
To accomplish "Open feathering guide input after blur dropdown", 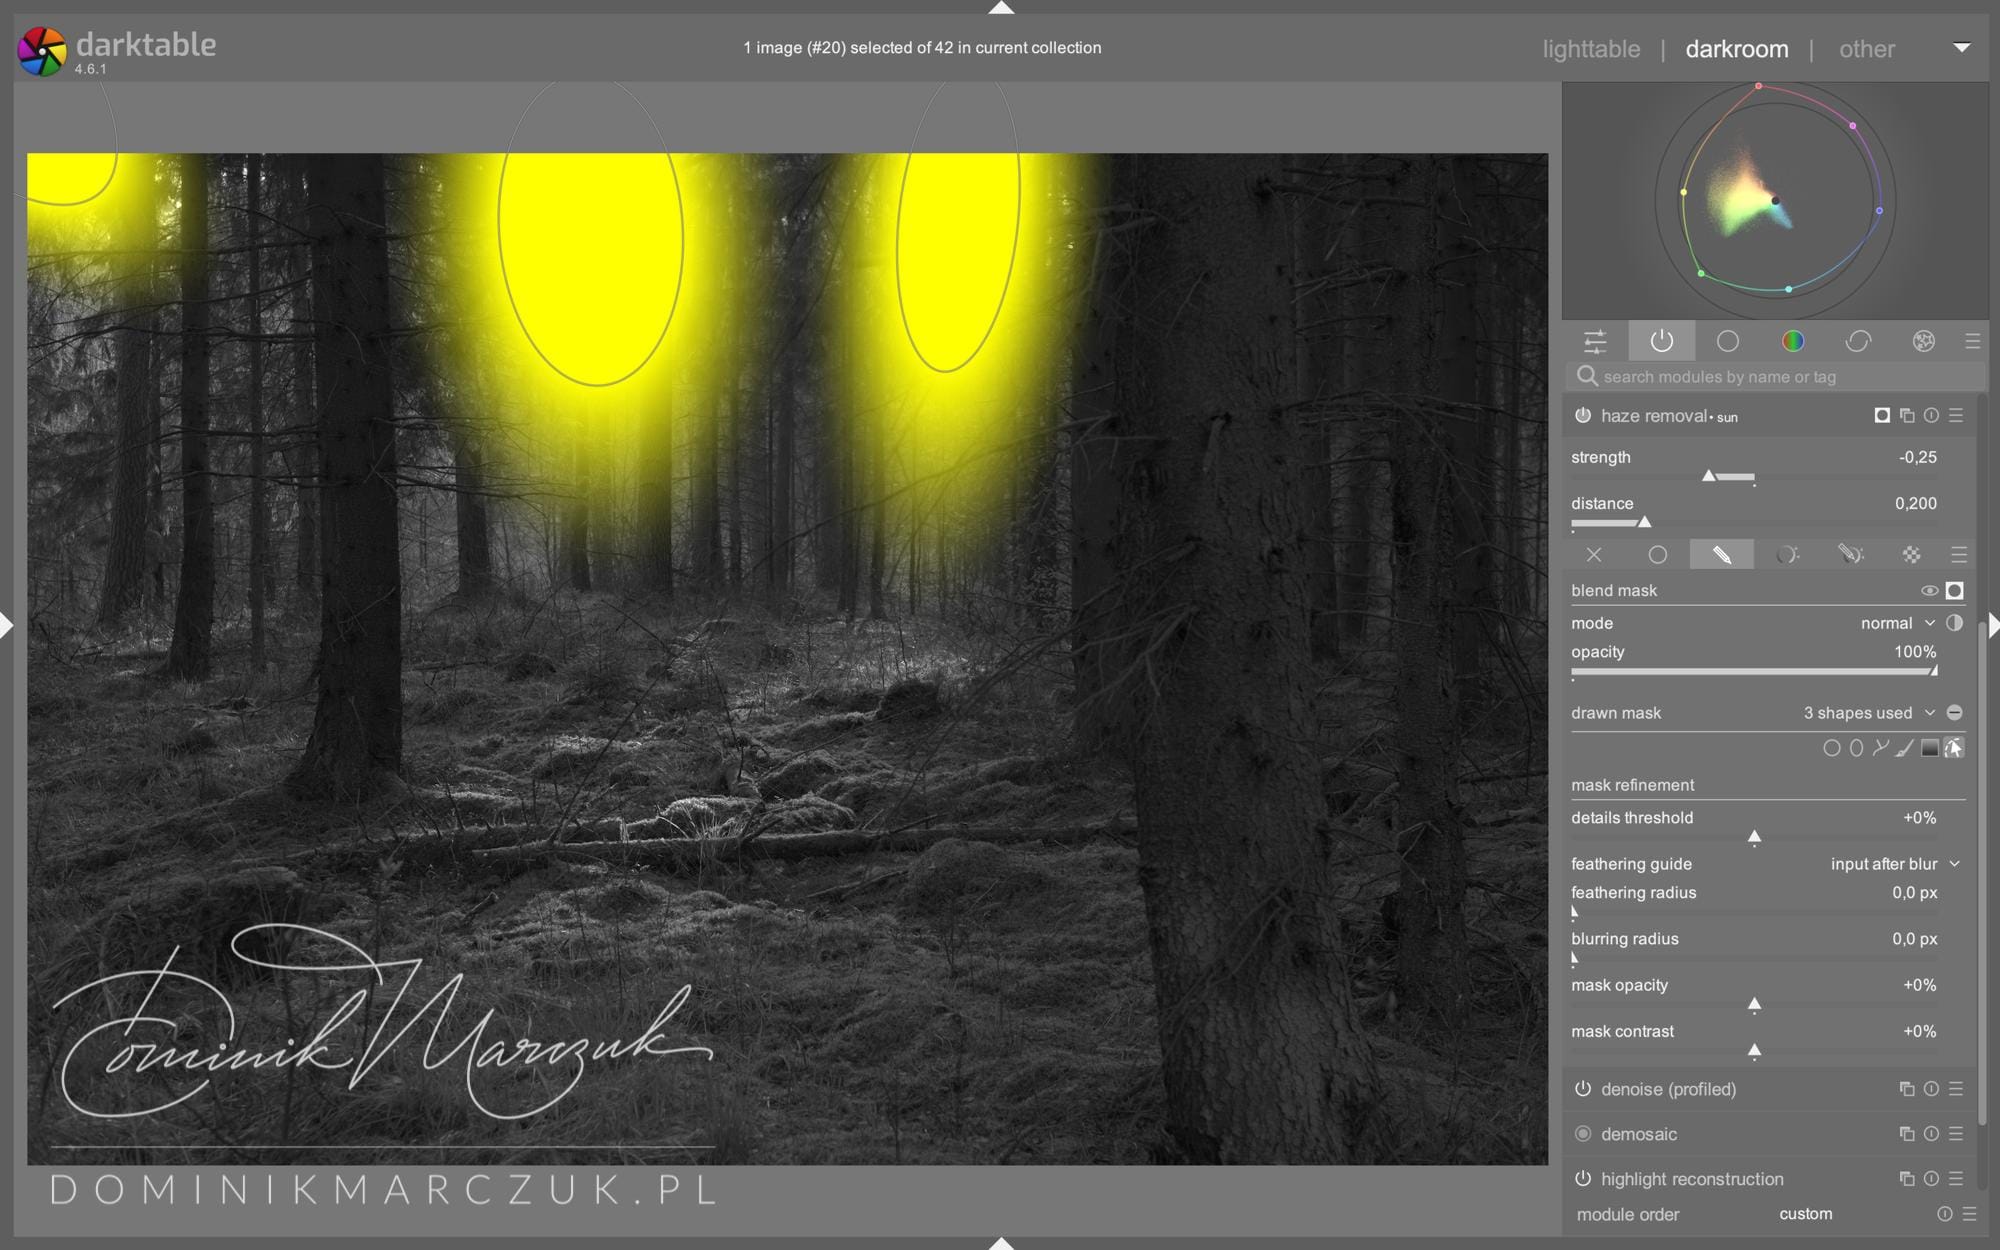I will point(1895,864).
